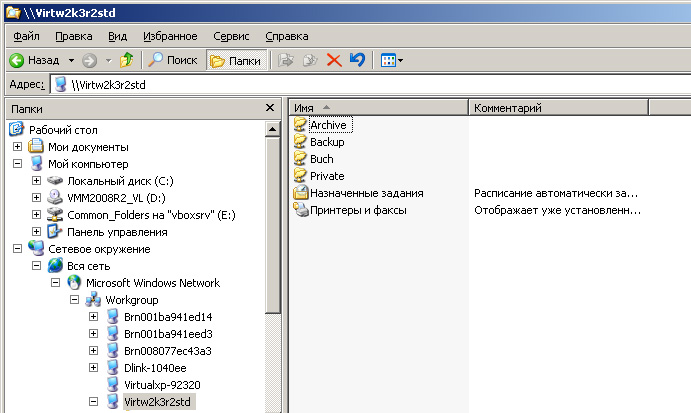Expand Brn001ba941eed3 computer node
Image resolution: width=691 pixels, height=413 pixels.
[x=93, y=334]
